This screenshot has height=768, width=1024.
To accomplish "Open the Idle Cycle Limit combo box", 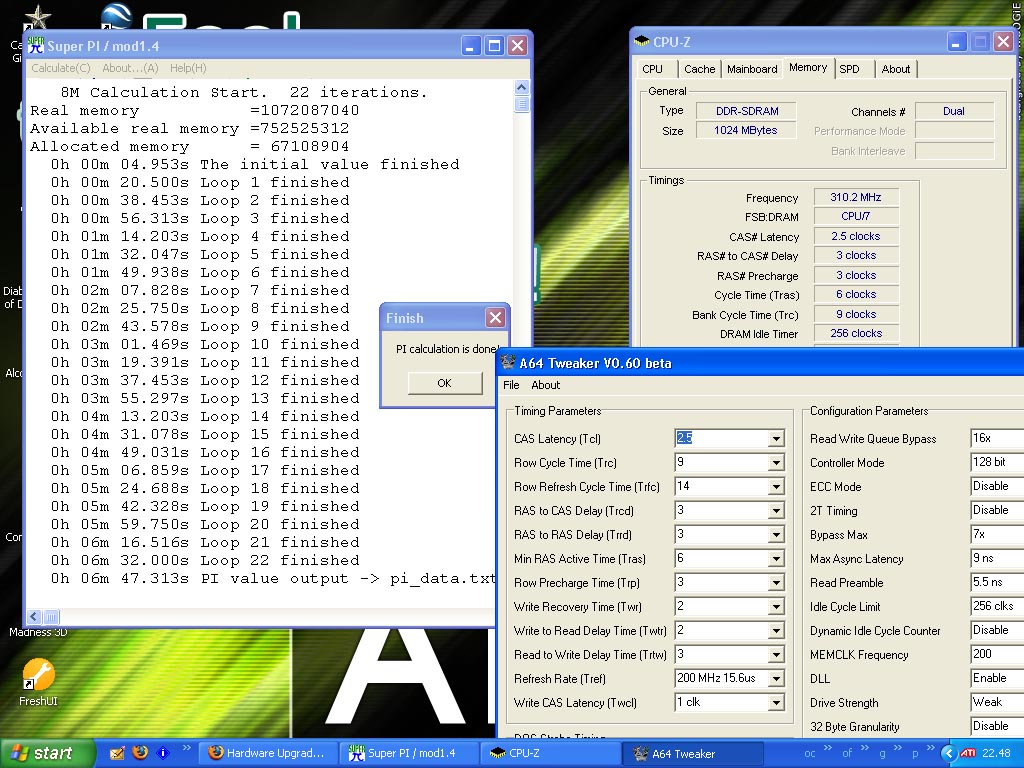I will (x=997, y=606).
